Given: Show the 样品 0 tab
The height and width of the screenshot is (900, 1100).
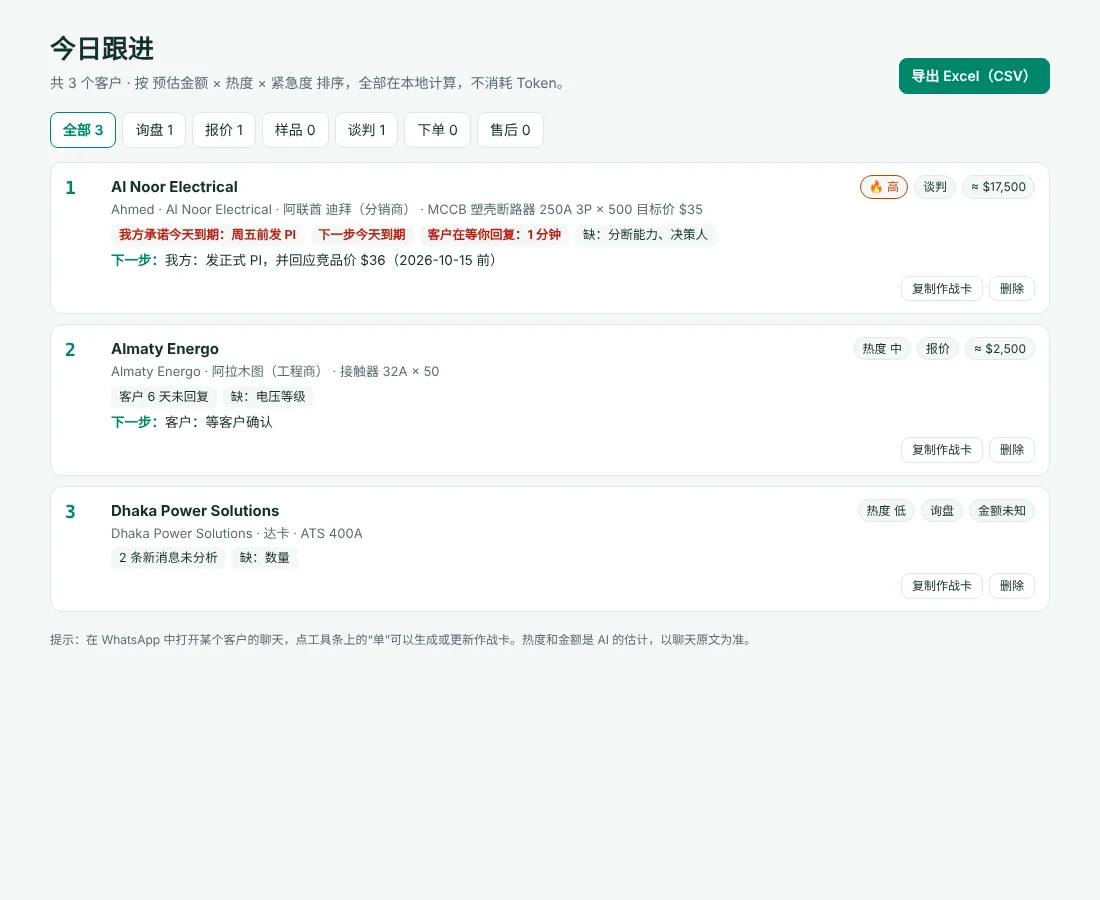Looking at the screenshot, I should coord(295,130).
